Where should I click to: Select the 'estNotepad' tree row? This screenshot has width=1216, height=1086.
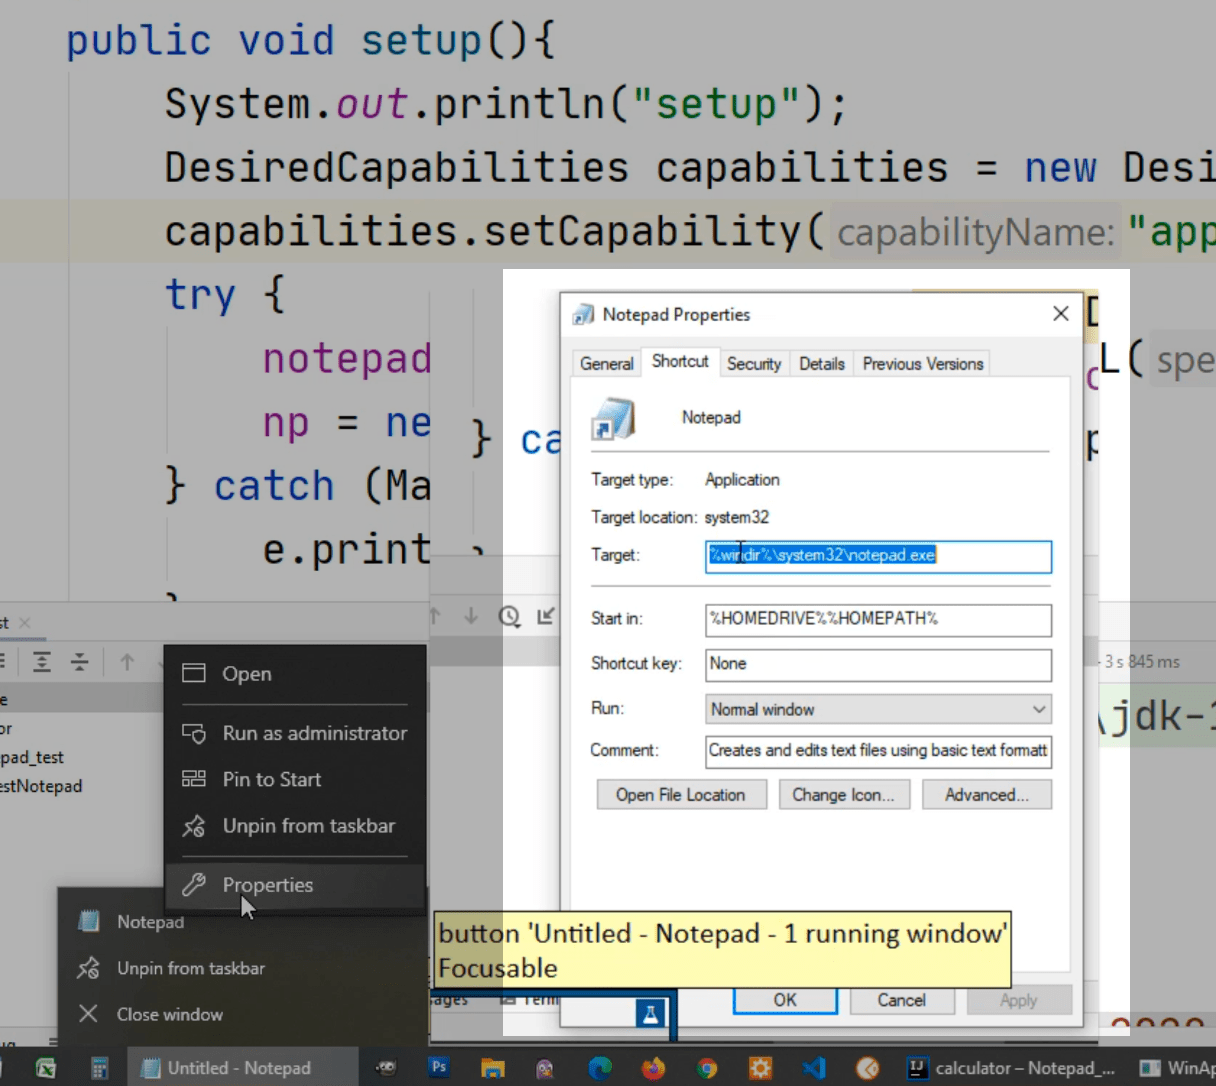(x=41, y=786)
